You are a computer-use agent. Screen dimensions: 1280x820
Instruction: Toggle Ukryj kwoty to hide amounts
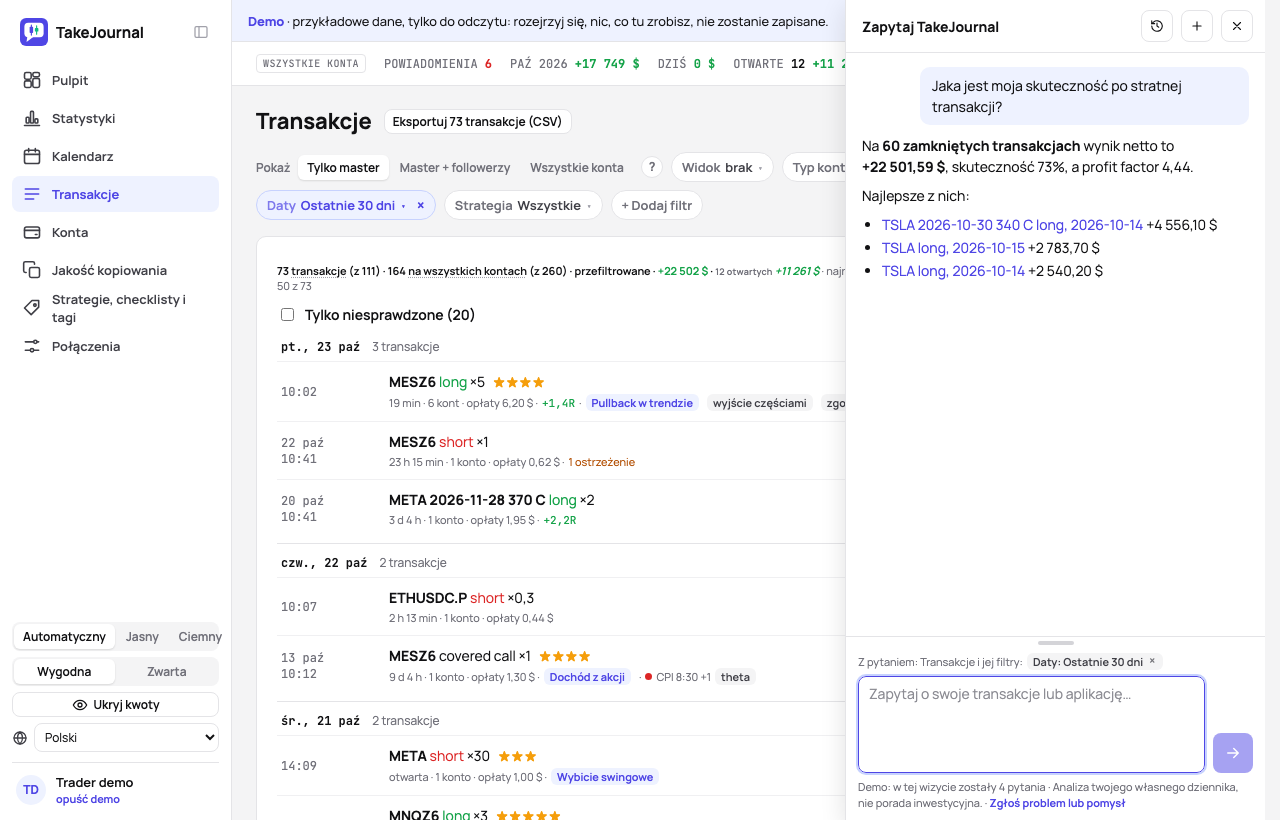[x=115, y=704]
